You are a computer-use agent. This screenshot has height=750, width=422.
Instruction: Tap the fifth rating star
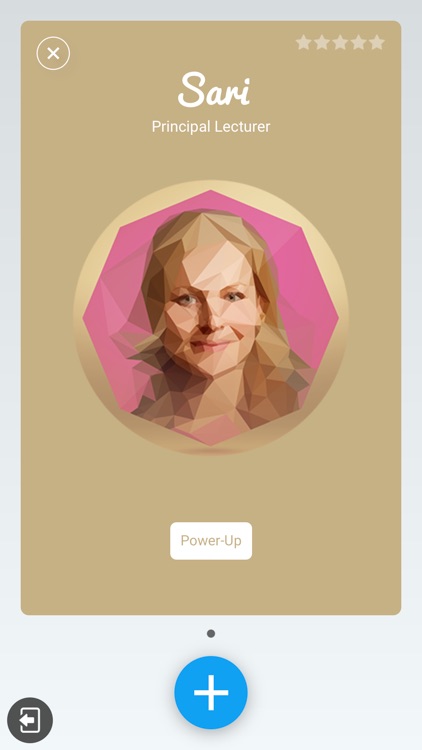377,42
